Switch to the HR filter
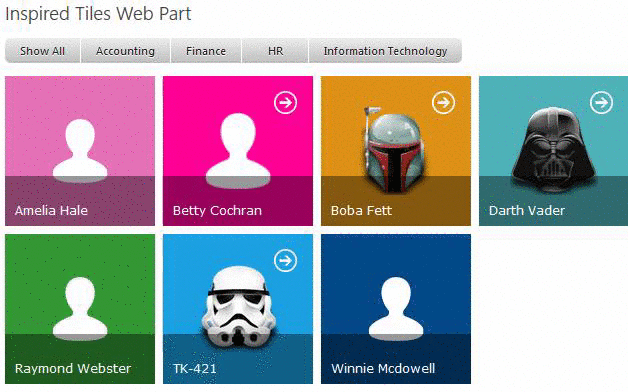The width and height of the screenshot is (628, 392). tap(275, 51)
